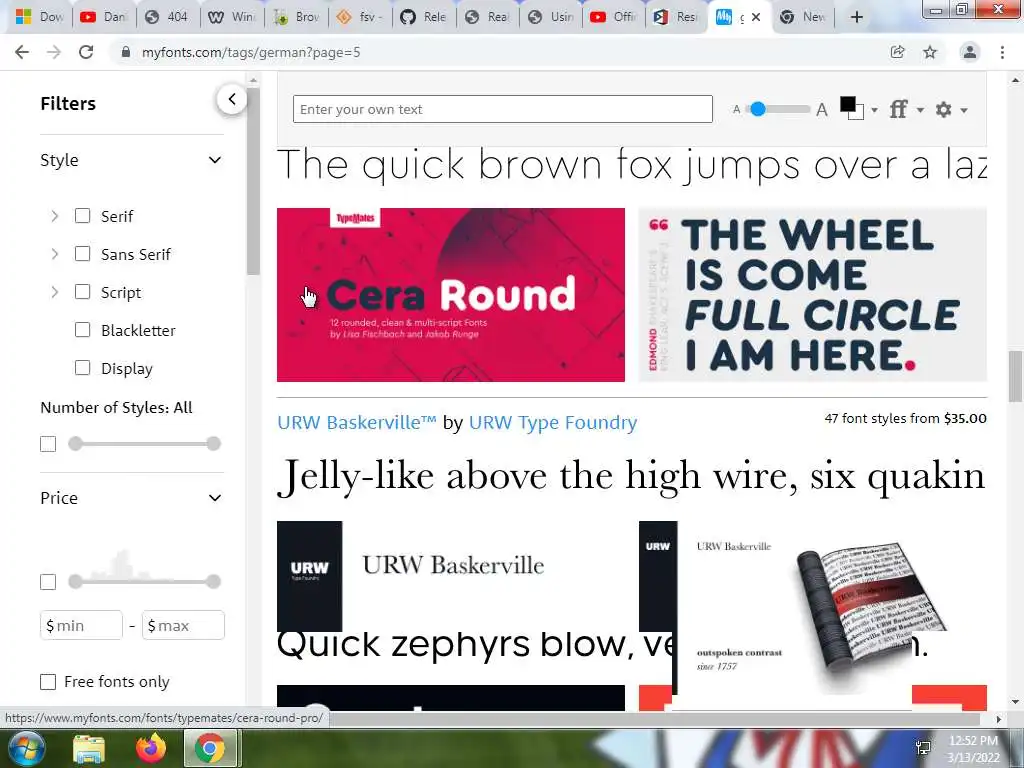Toggle the Price range checkbox

[x=48, y=582]
